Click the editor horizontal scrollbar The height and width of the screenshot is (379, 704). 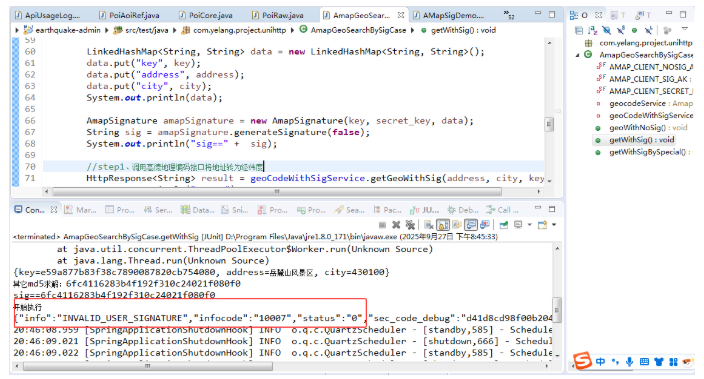(277, 191)
